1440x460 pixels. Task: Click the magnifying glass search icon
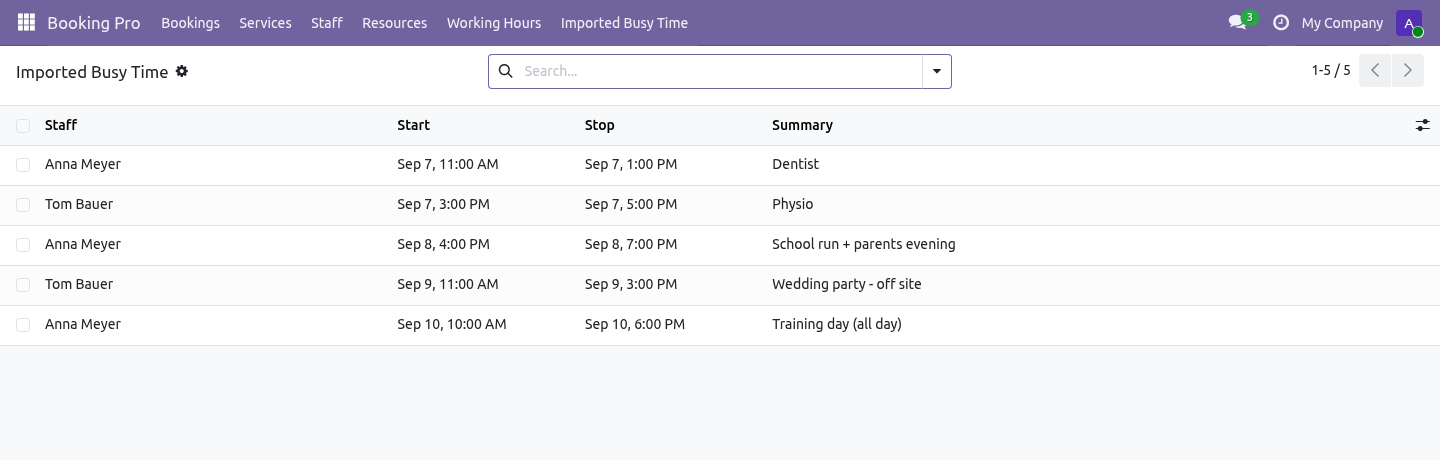click(505, 71)
